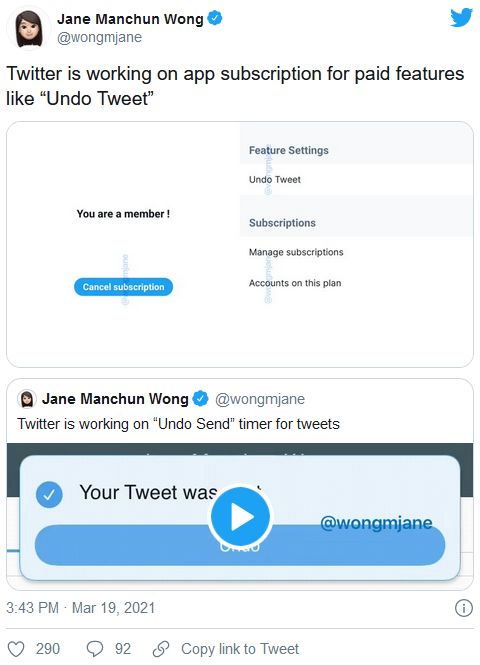Click the Undo progress bar in video

click(240, 545)
